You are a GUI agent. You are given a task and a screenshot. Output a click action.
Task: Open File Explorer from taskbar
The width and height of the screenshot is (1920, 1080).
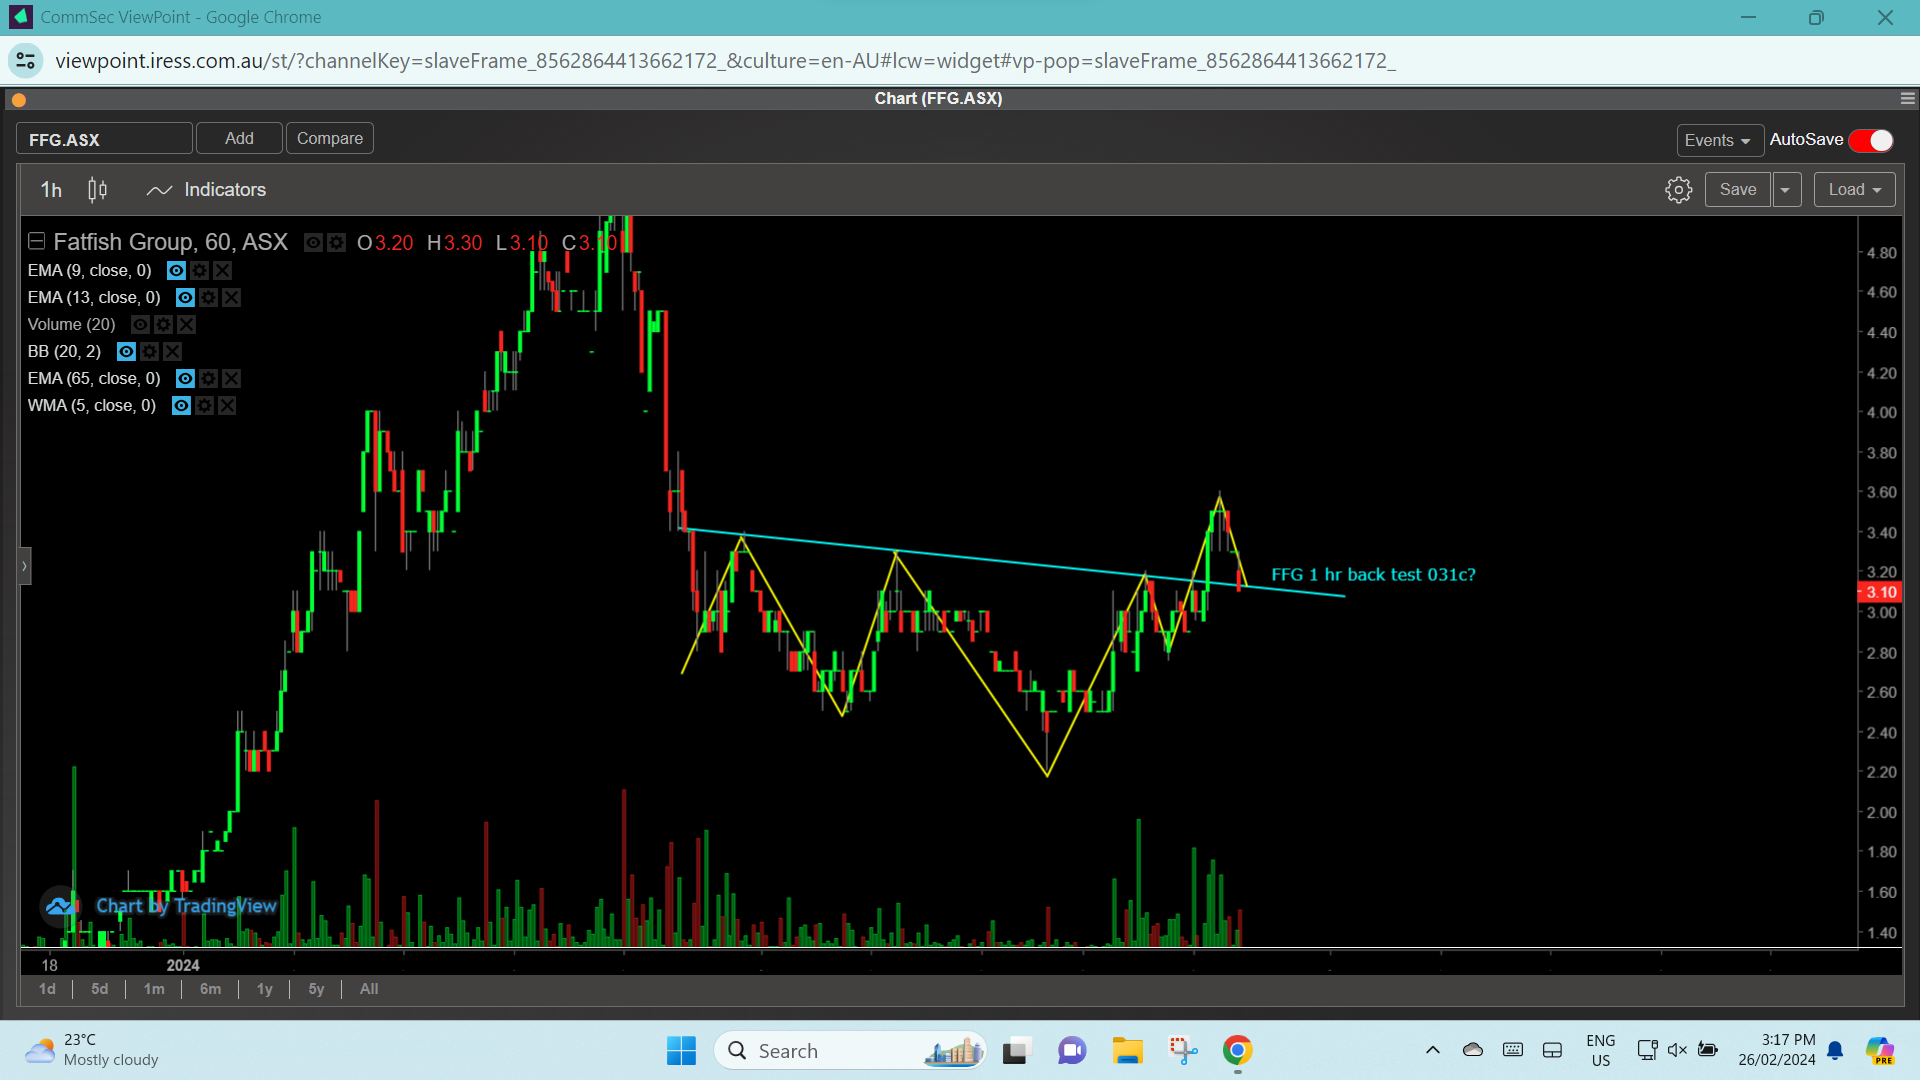[1127, 1051]
